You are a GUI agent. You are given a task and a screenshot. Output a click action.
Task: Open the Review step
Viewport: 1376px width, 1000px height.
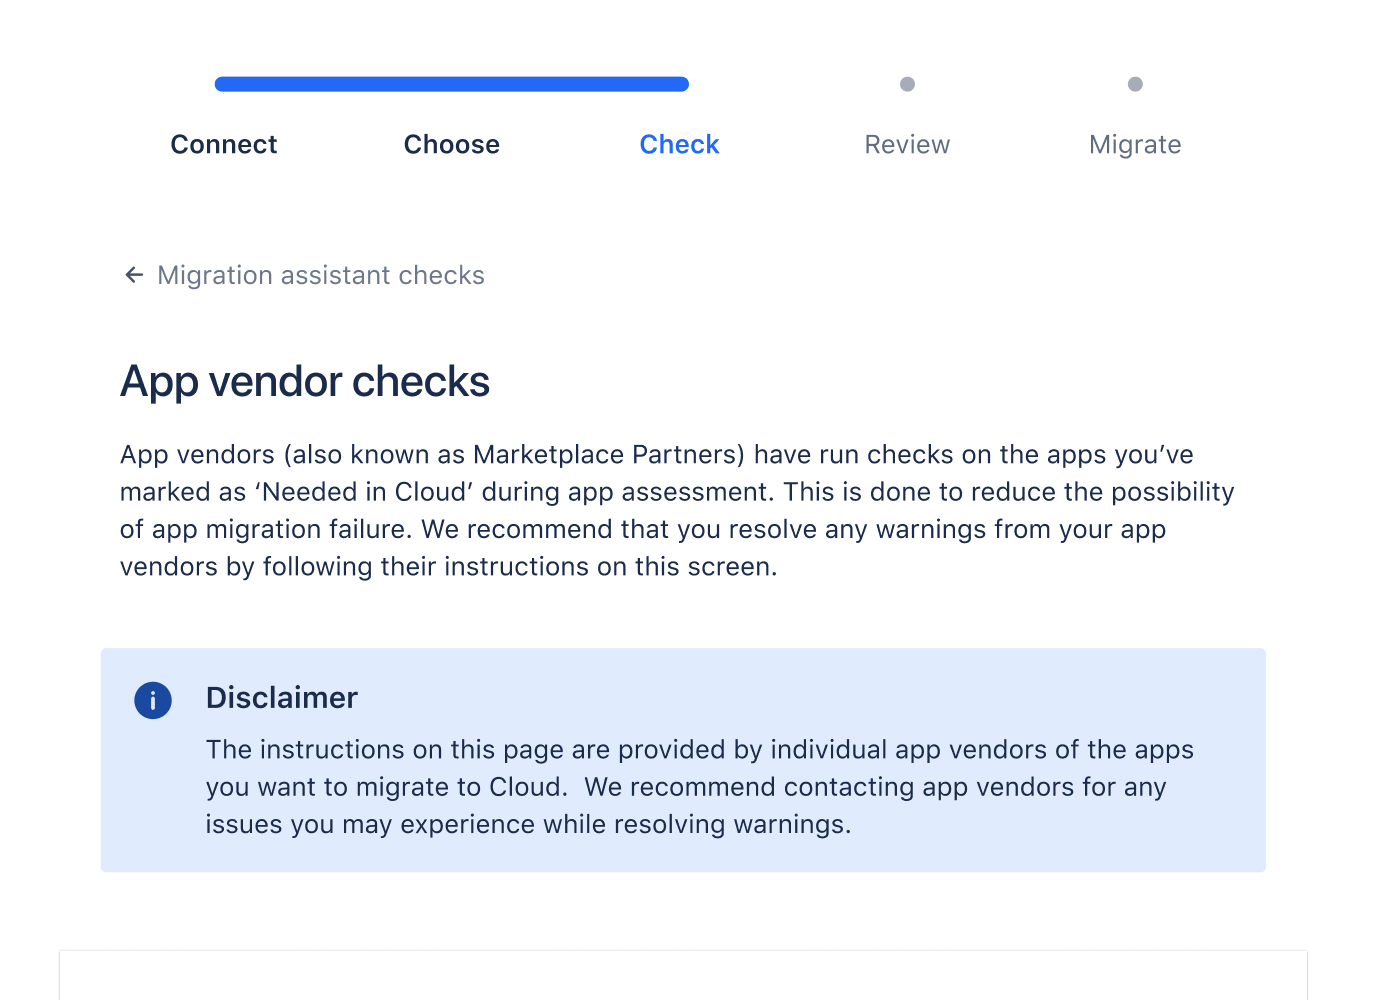point(907,144)
